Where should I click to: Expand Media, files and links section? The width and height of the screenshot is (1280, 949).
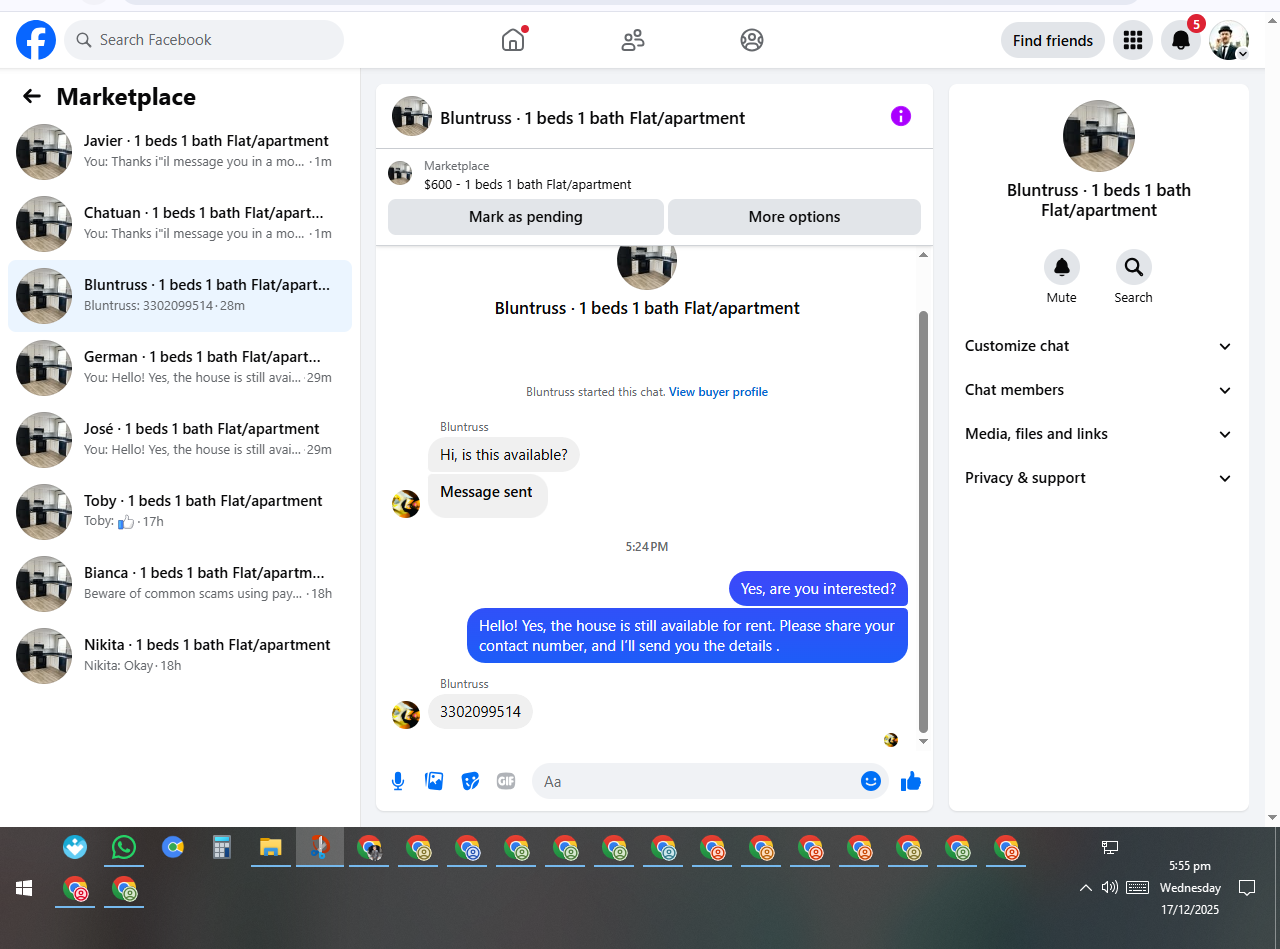(x=1099, y=434)
